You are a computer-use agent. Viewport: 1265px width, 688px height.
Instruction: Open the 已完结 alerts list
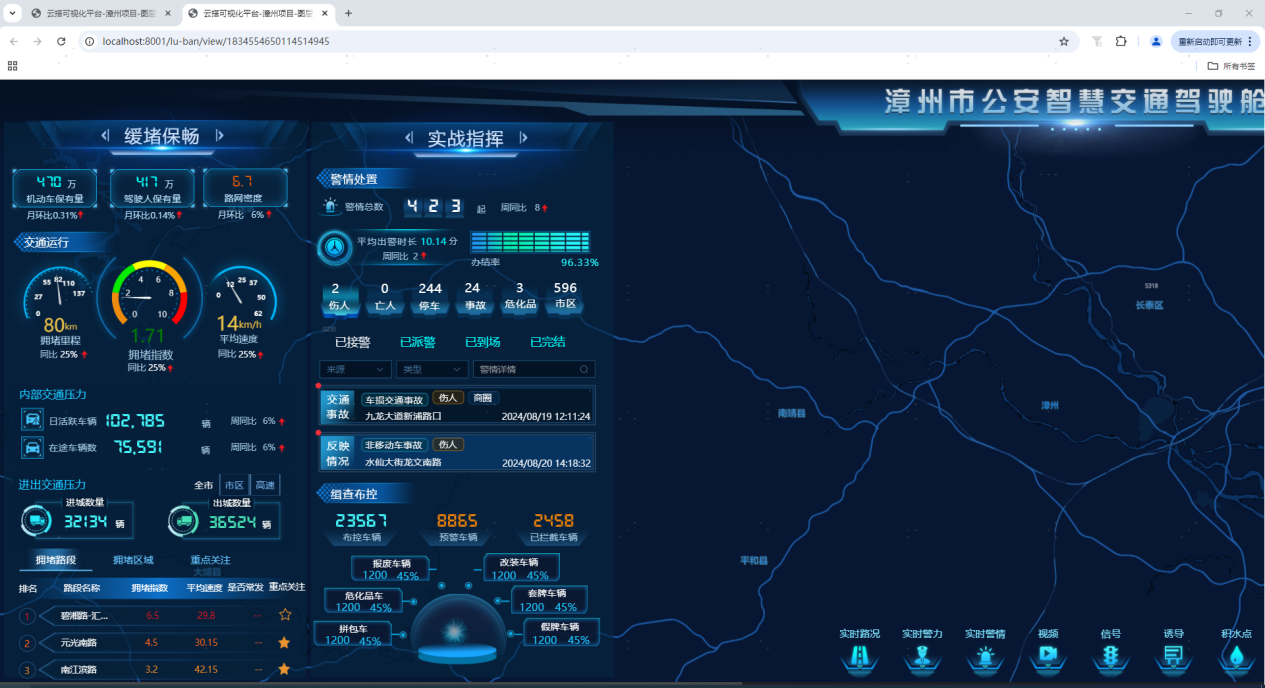547,342
